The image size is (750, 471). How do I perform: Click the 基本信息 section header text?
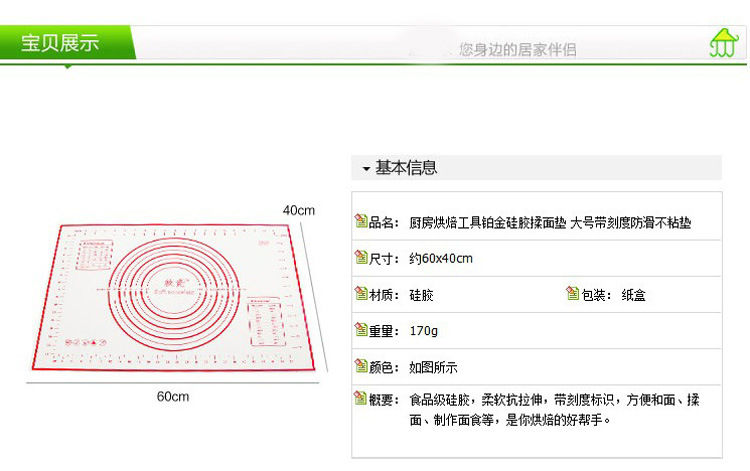[406, 168]
